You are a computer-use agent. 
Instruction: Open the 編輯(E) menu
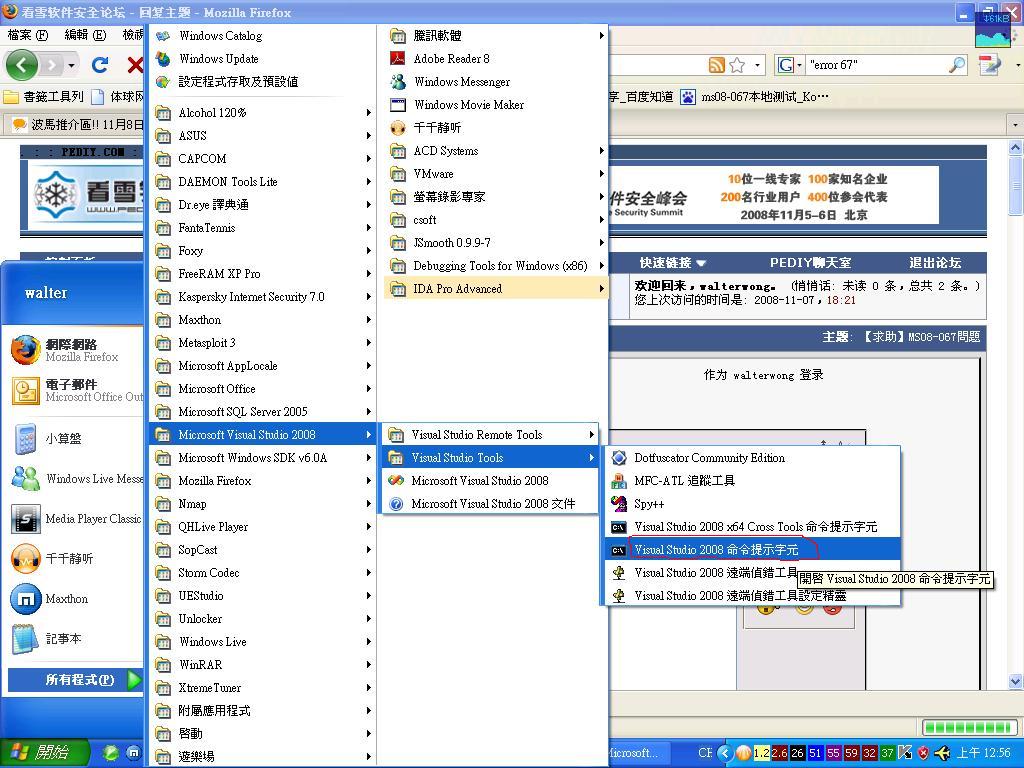click(85, 35)
